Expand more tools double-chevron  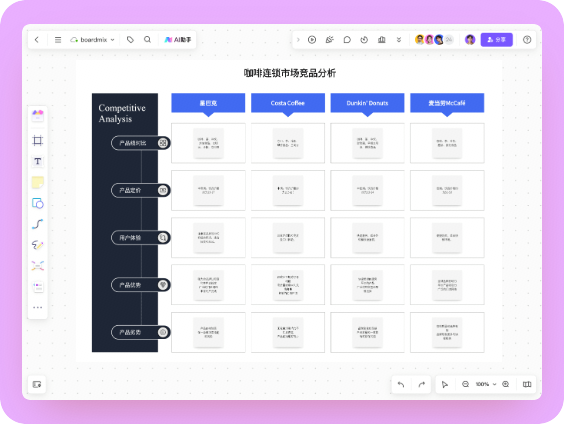399,40
